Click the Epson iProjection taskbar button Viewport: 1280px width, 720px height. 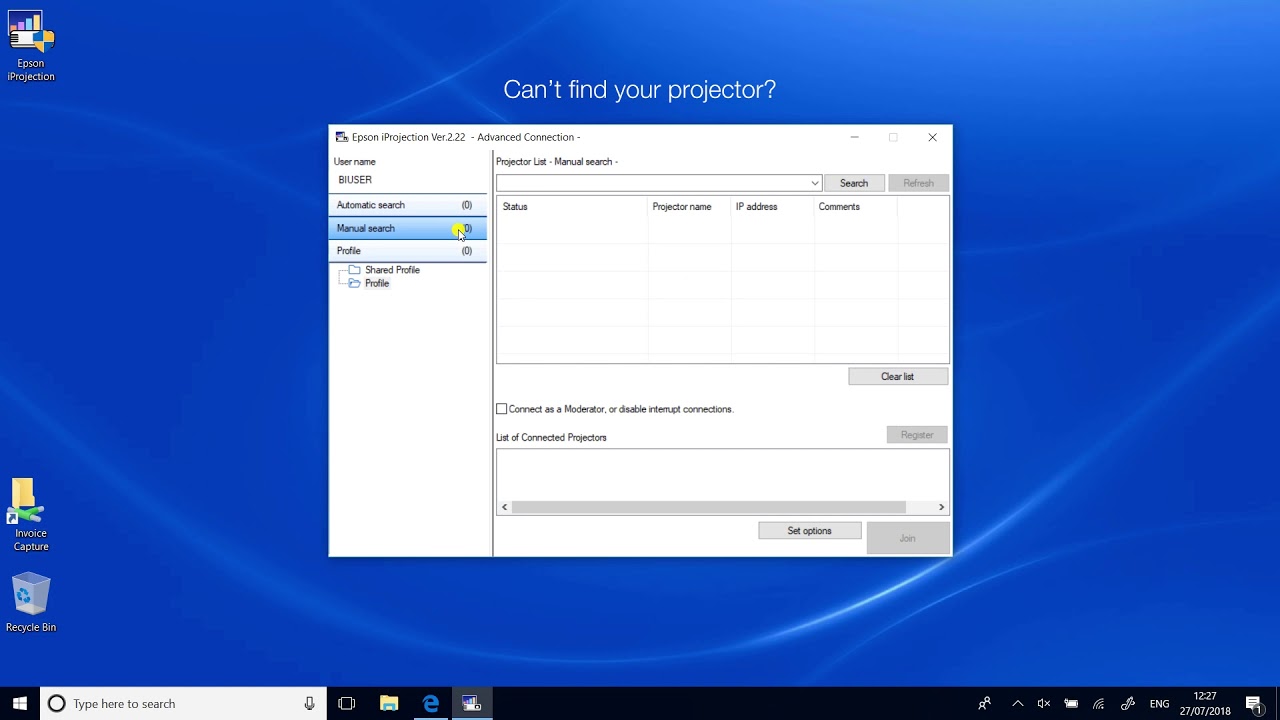click(x=472, y=704)
